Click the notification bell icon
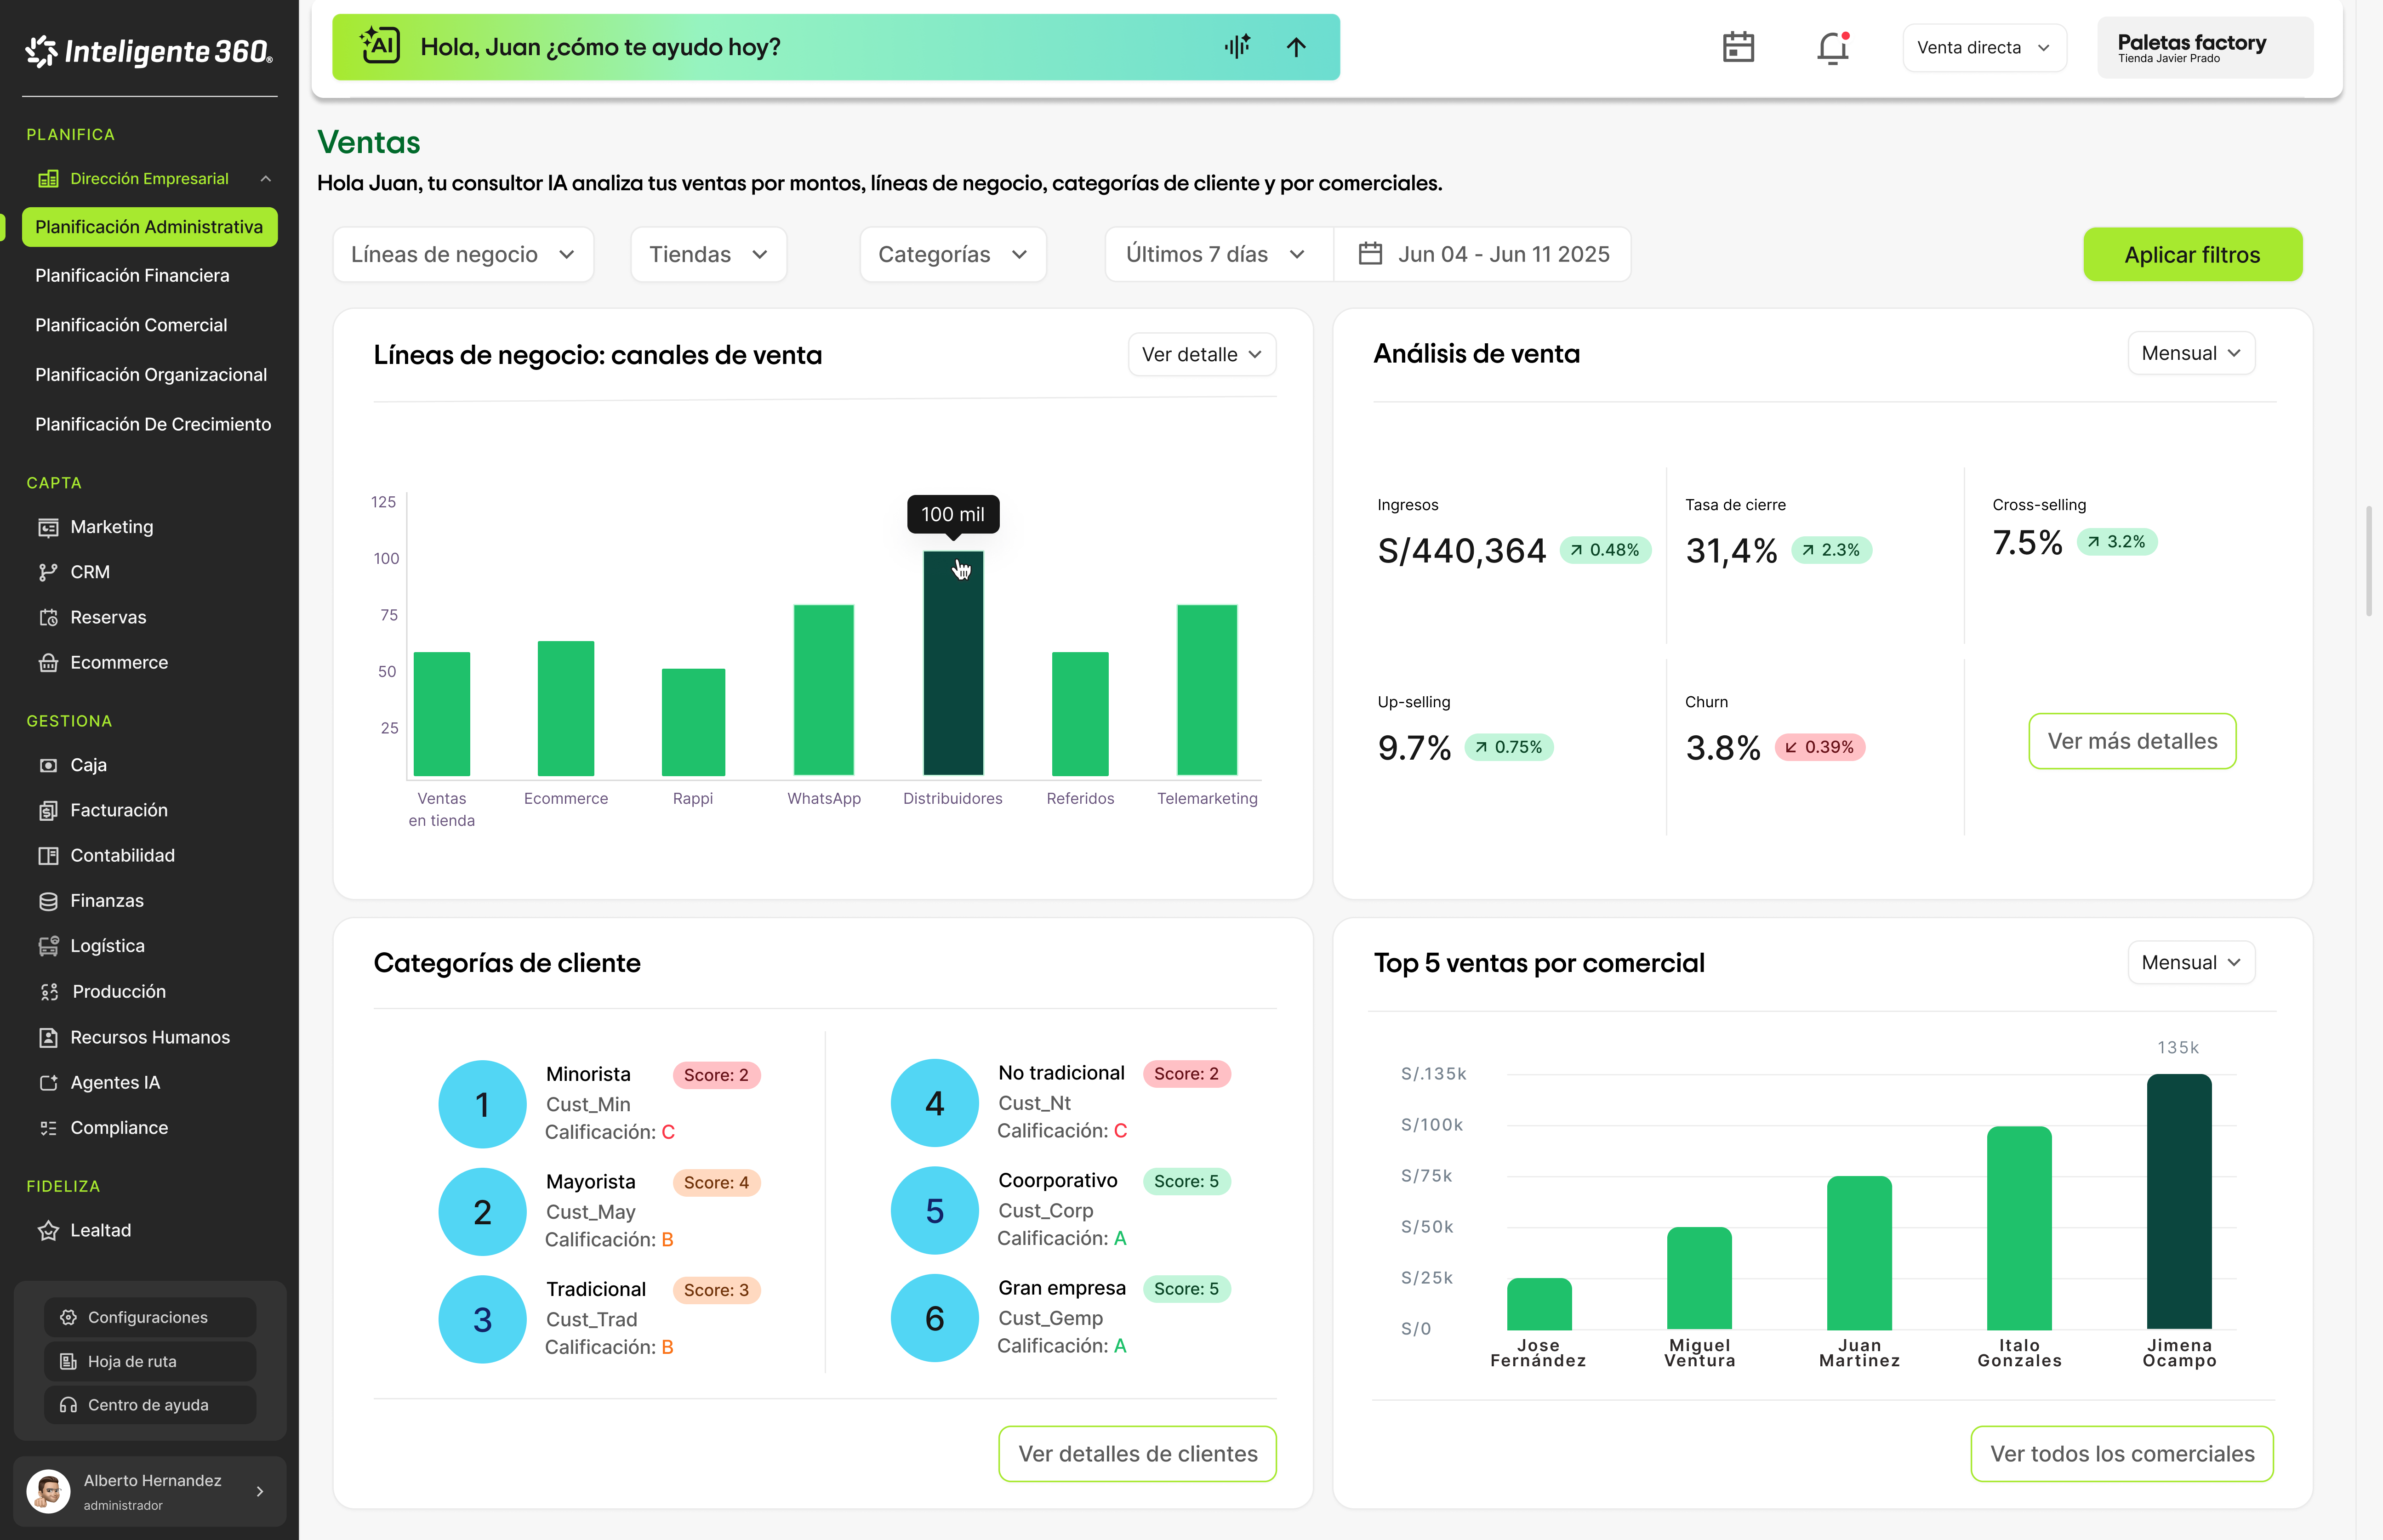Screen dimensions: 2383x1540 1832,47
